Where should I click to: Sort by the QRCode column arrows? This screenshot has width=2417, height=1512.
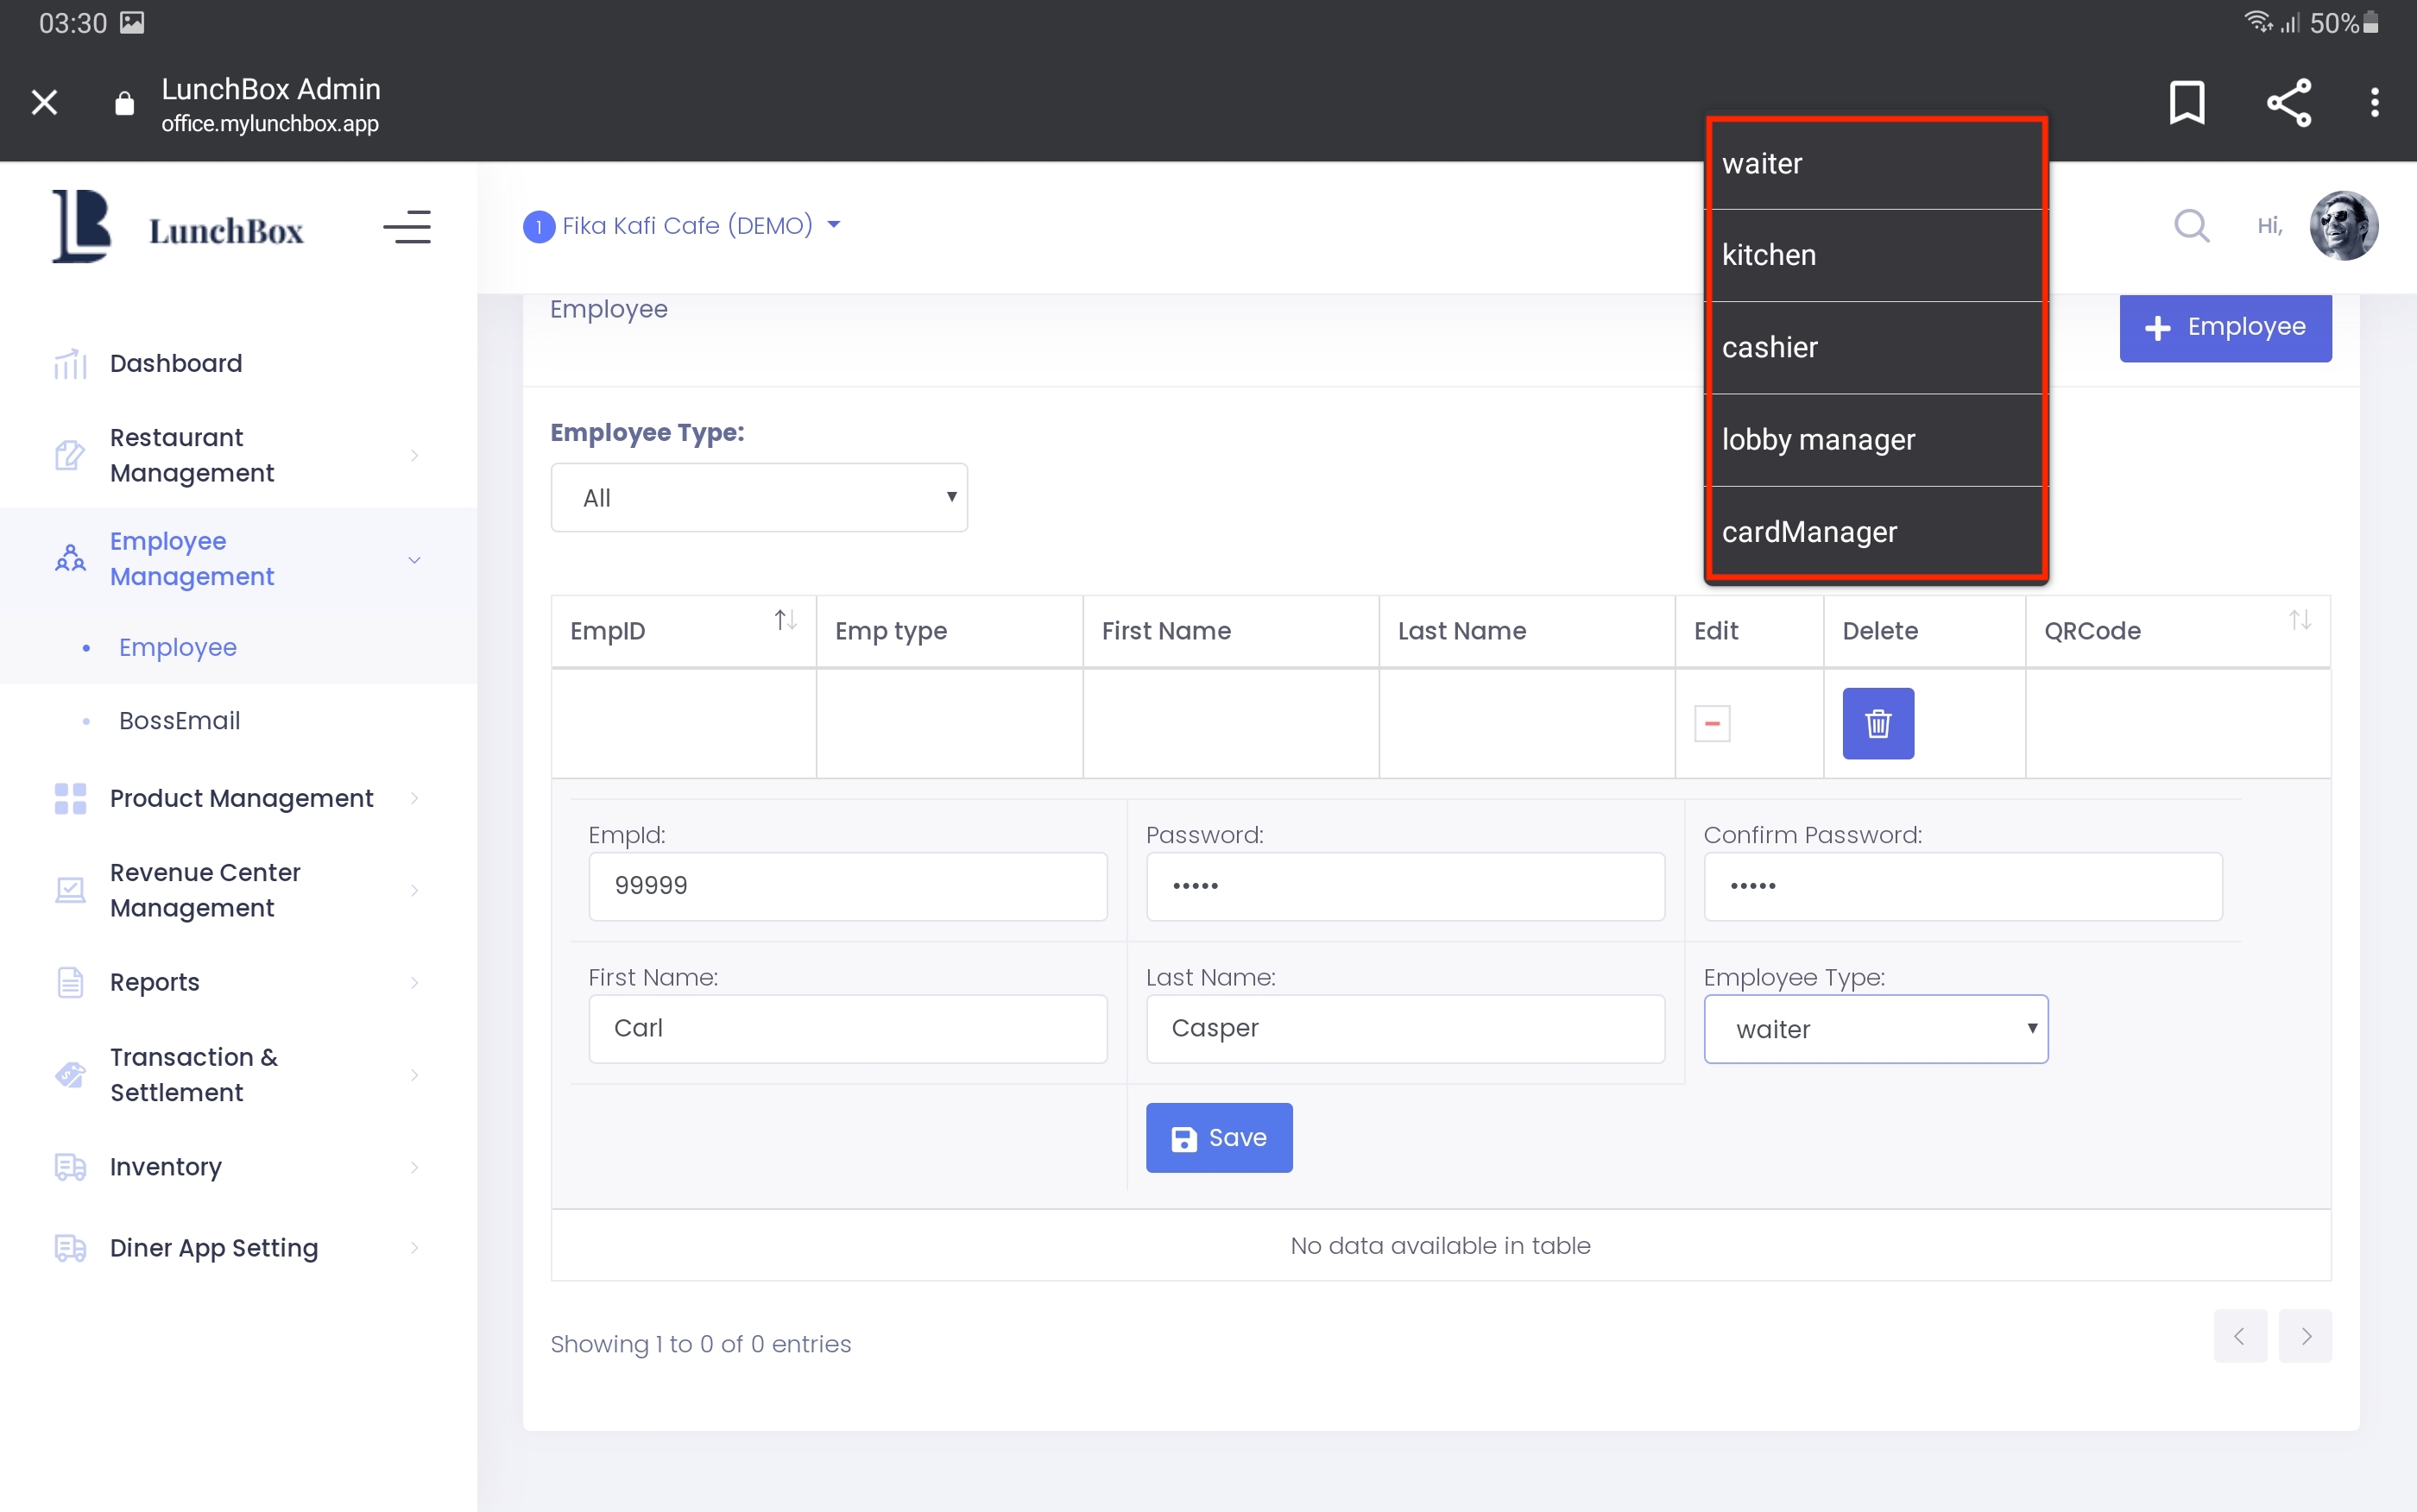pyautogui.click(x=2299, y=621)
